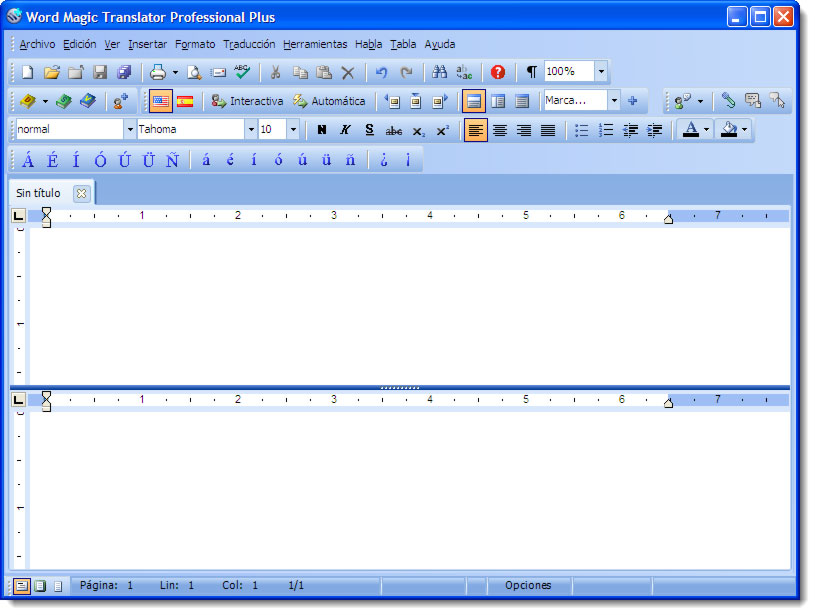Toggle paragraph marks display
The height and width of the screenshot is (615, 815).
[x=531, y=72]
